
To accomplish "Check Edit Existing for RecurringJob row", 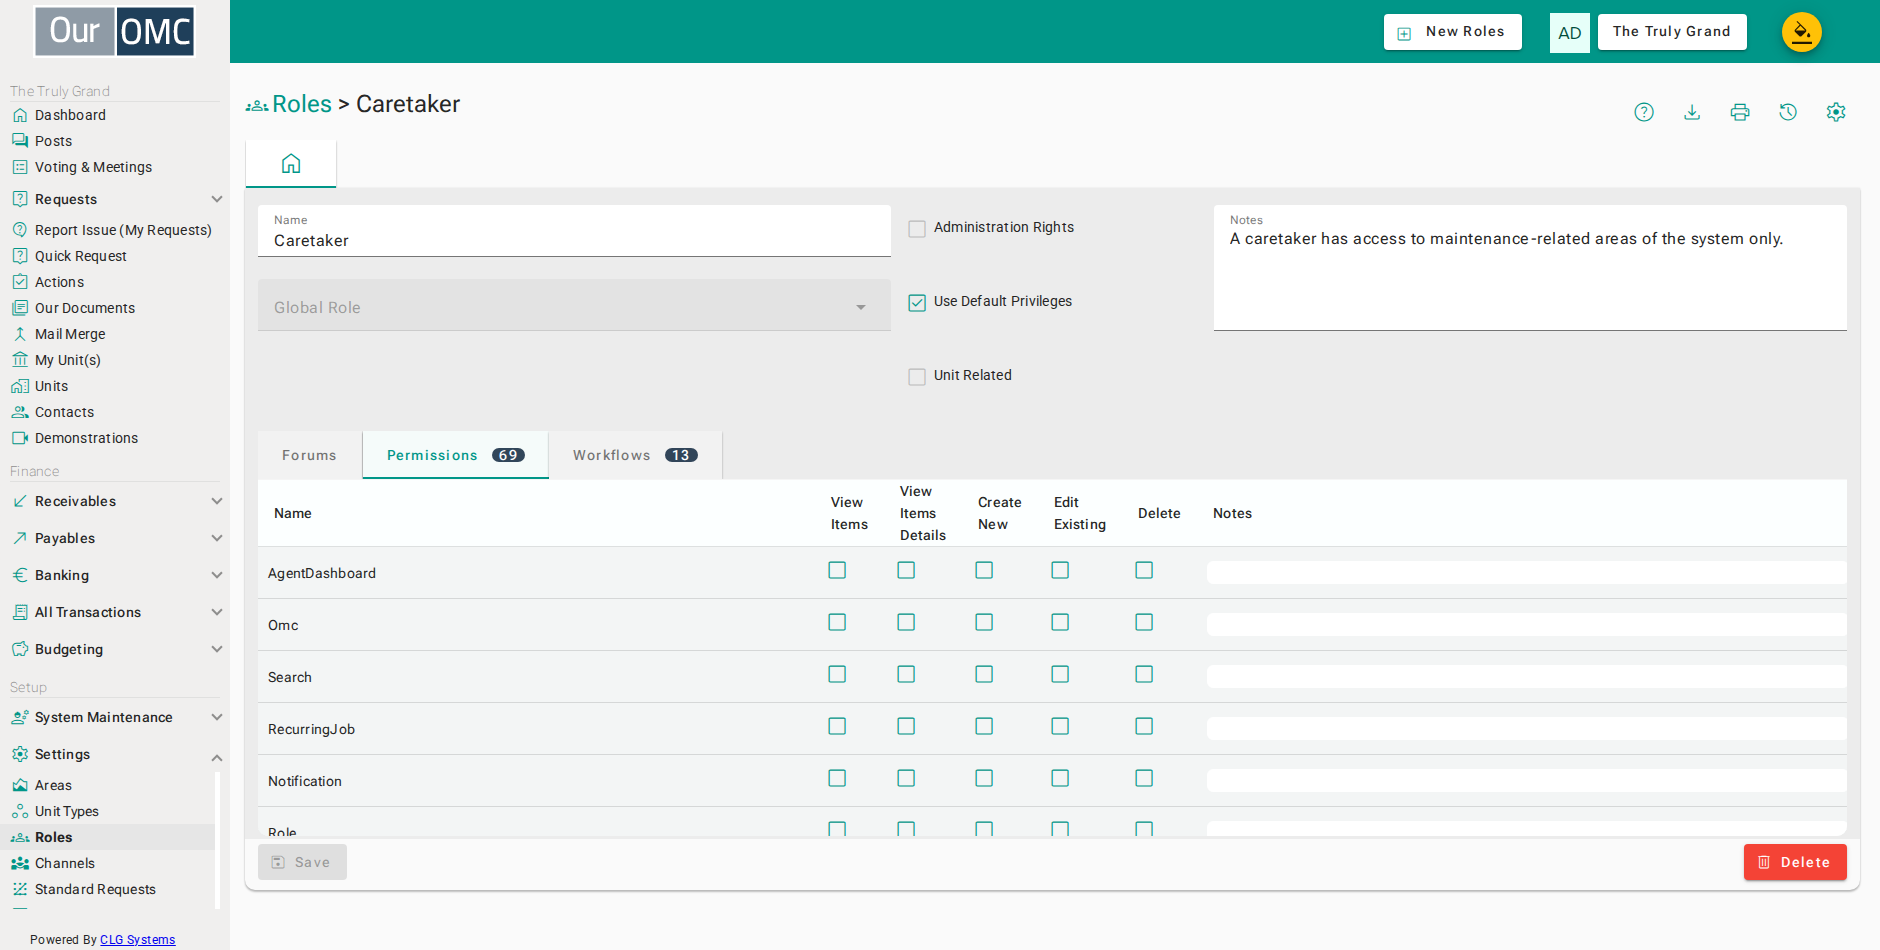I will coord(1060,726).
